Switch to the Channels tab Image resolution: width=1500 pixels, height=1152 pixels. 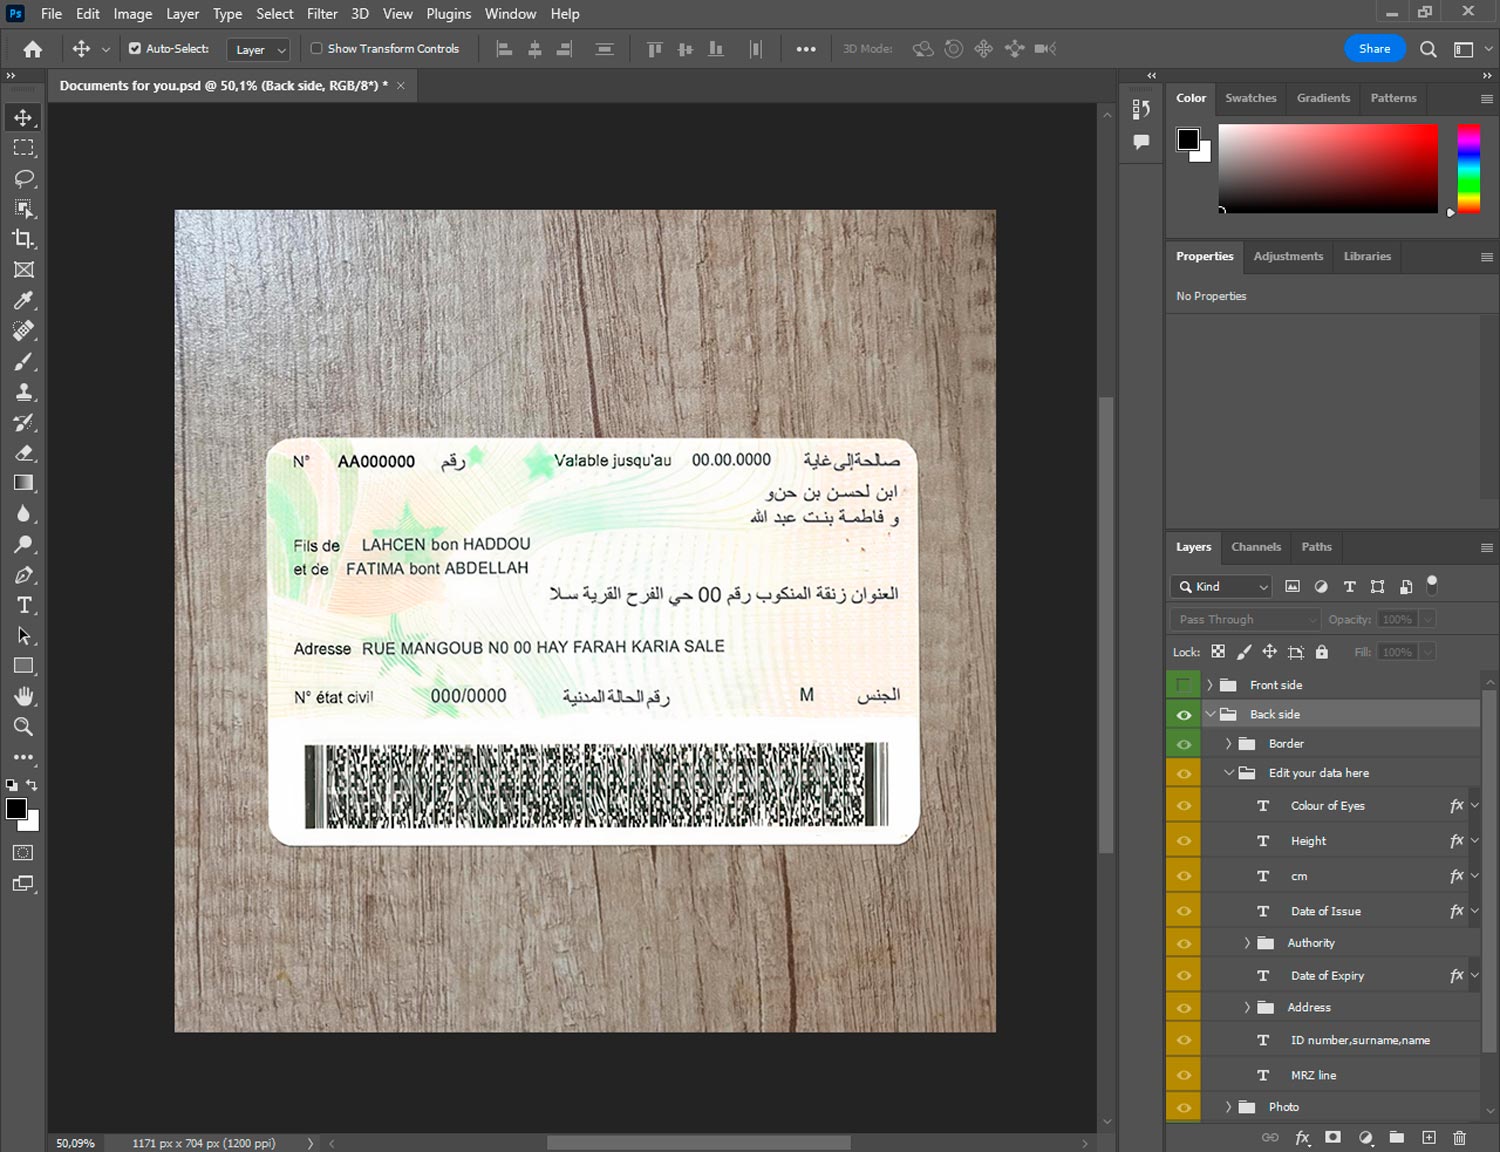(x=1255, y=547)
